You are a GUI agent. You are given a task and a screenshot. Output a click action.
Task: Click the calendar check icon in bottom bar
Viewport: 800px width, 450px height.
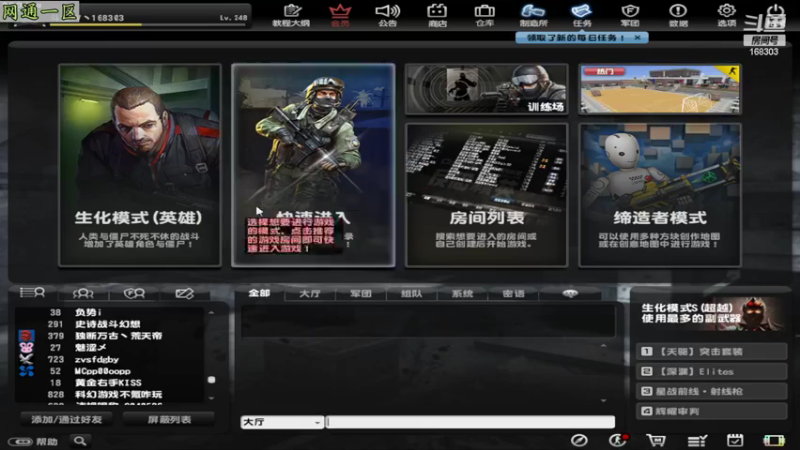(x=735, y=440)
